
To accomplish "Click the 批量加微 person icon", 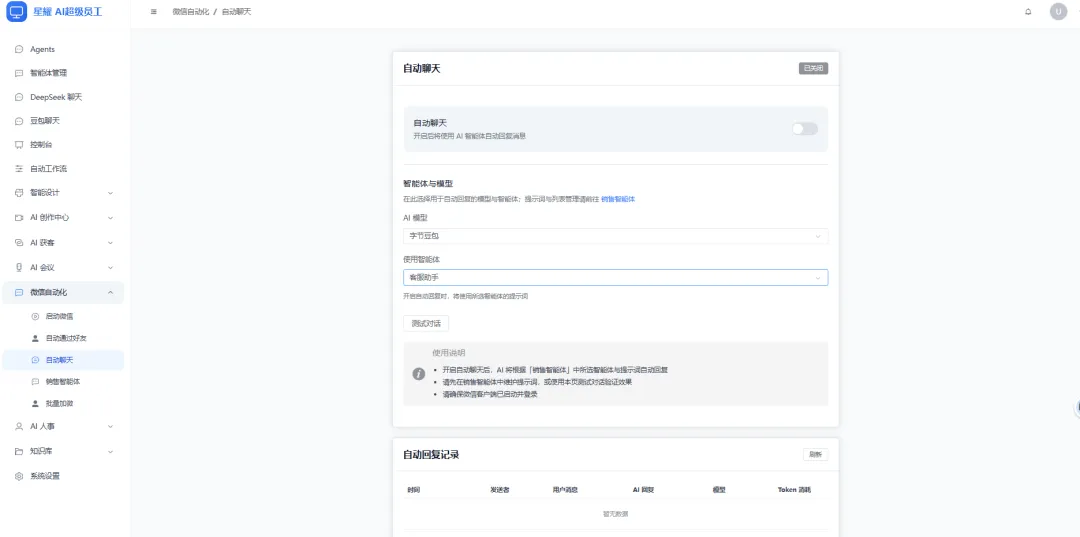I will tap(35, 403).
